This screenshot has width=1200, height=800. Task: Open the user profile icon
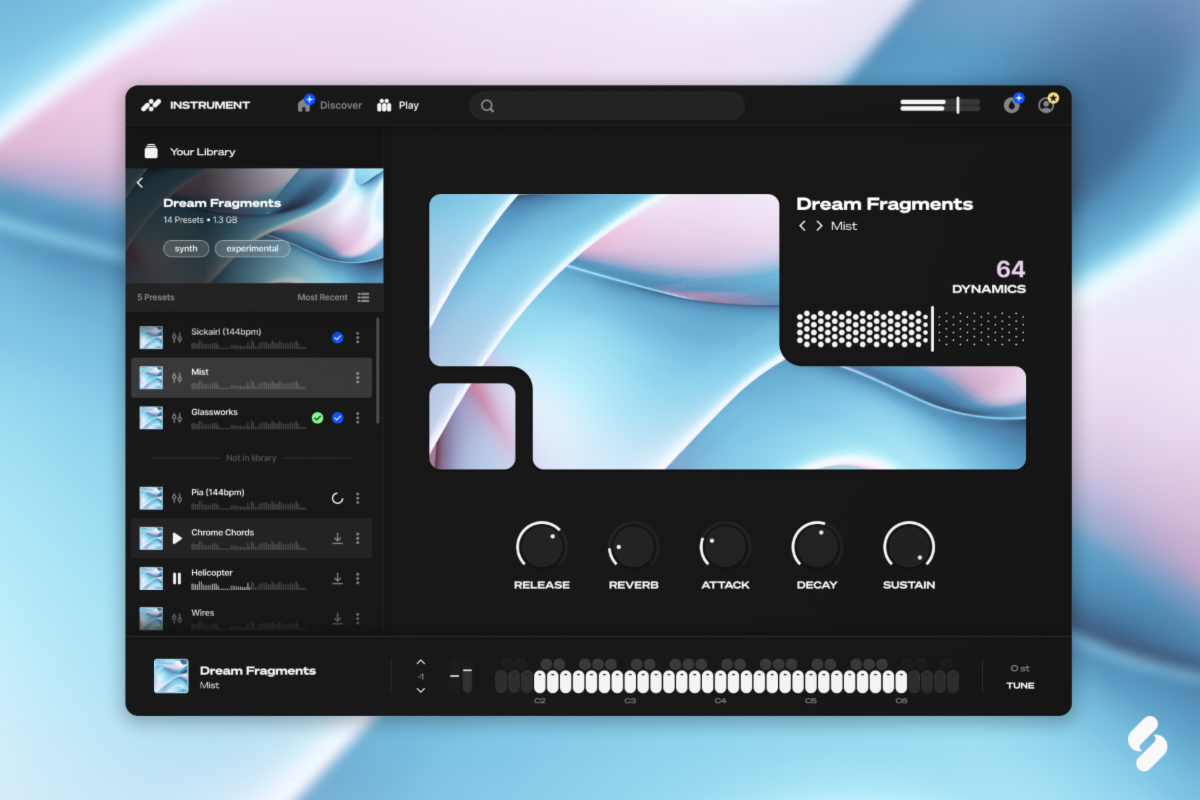point(1046,105)
